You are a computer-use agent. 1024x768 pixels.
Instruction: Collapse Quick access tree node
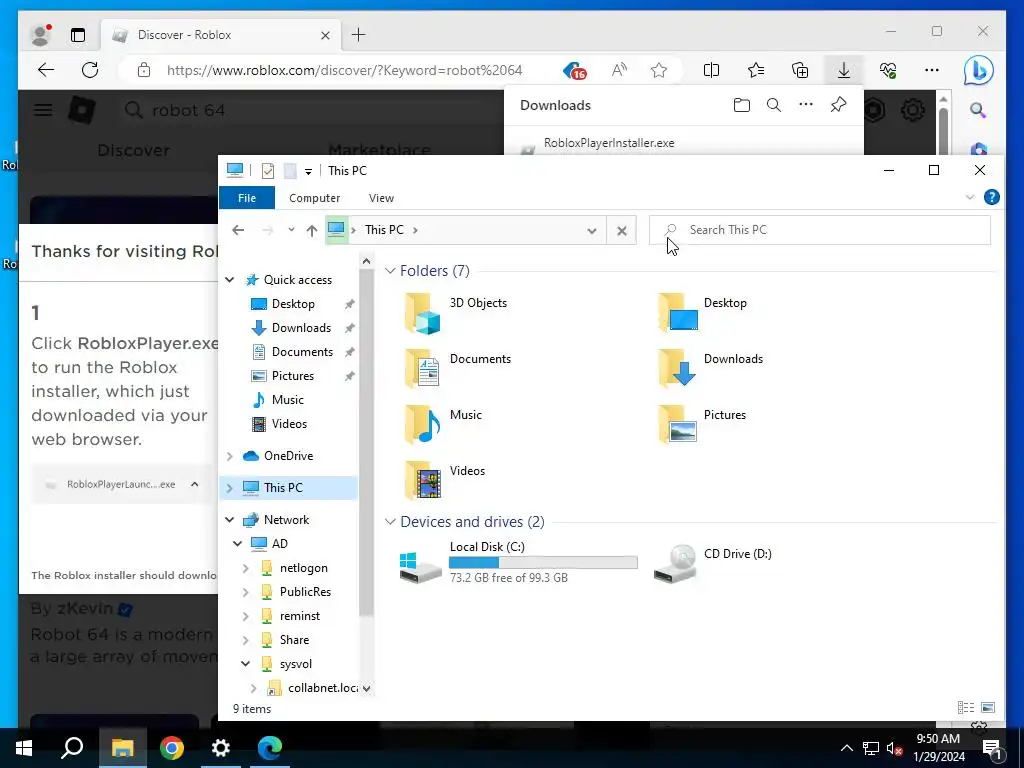(x=230, y=280)
